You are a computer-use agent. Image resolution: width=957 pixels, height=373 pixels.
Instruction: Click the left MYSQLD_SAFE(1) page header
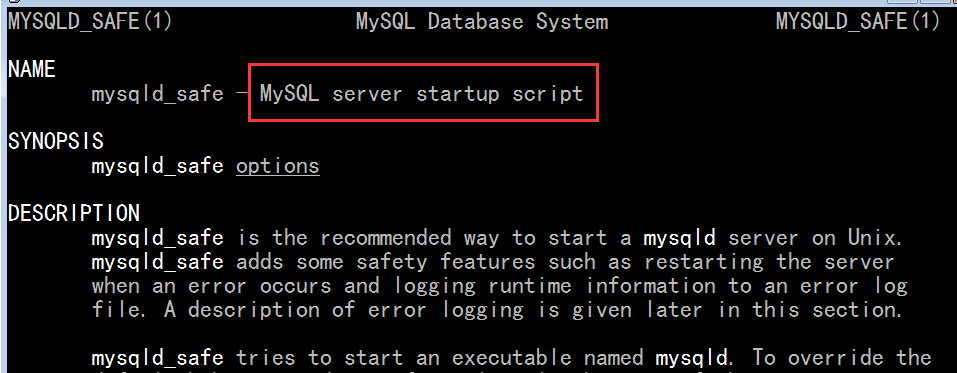(x=90, y=22)
